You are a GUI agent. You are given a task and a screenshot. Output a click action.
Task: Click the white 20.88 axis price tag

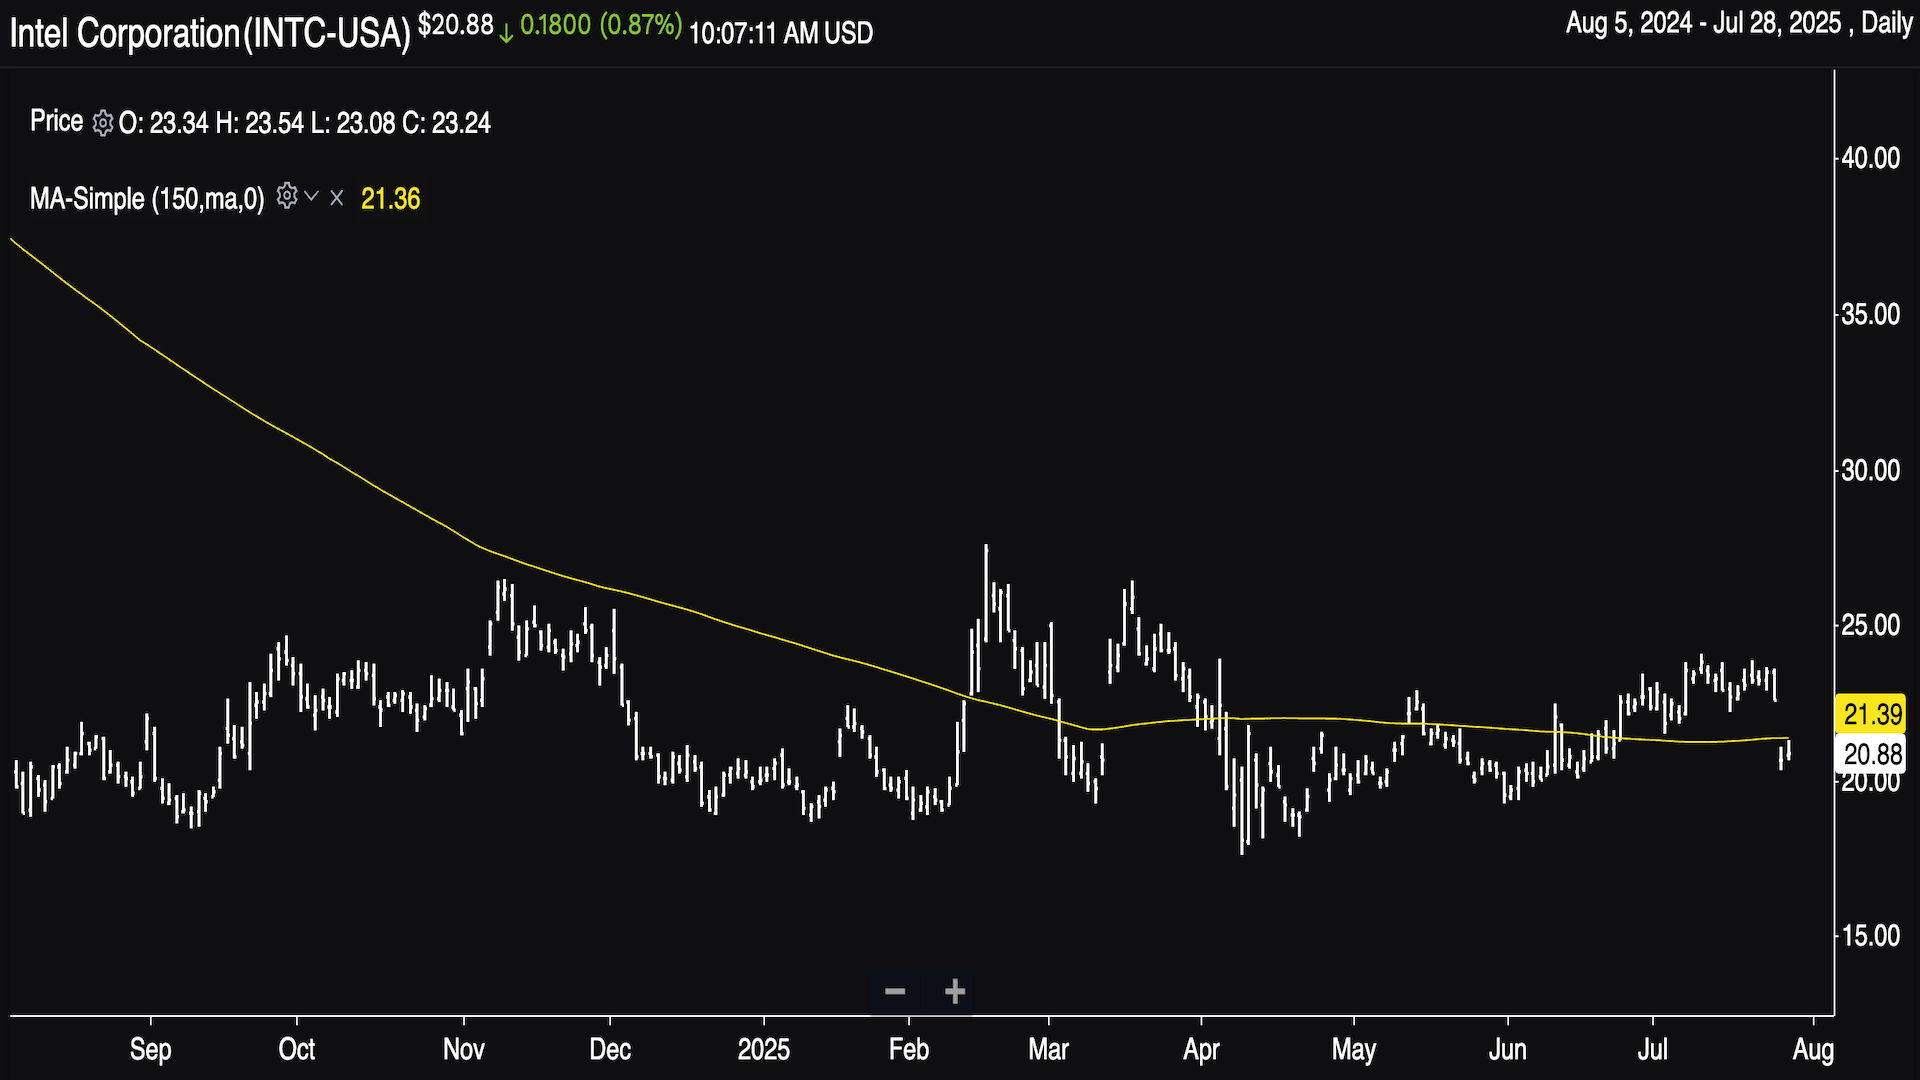[x=1871, y=754]
